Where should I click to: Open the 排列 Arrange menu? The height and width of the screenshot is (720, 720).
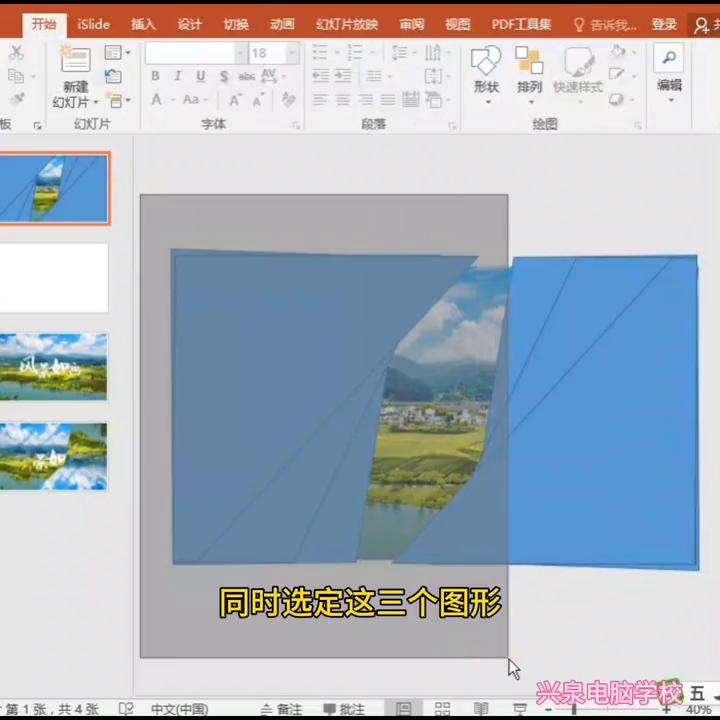click(x=529, y=74)
